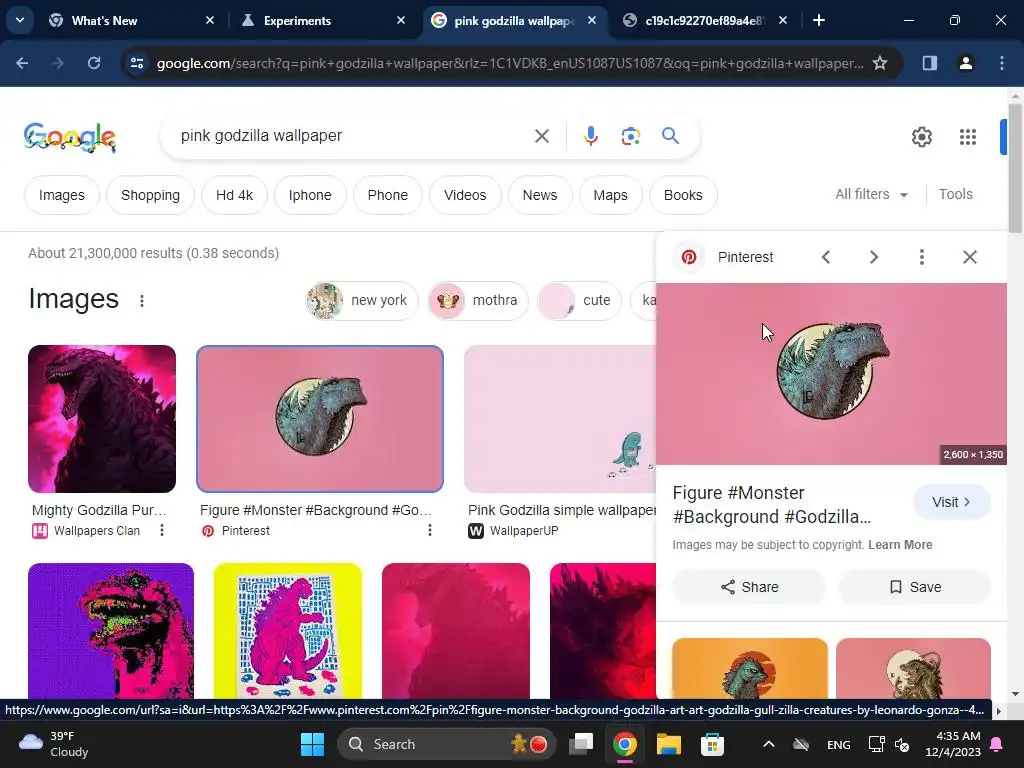Open Pink Godzilla simple wallpaper thumbnail
Viewport: 1024px width, 768px height.
pyautogui.click(x=560, y=419)
